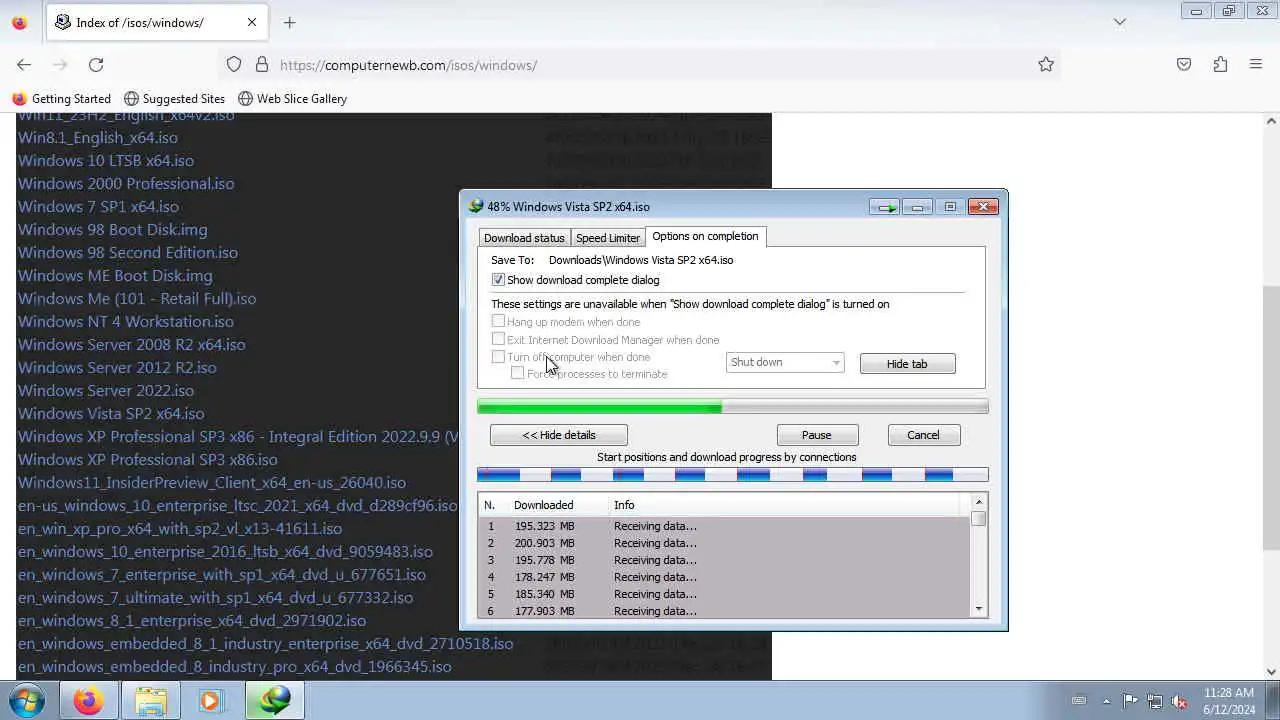This screenshot has height=720, width=1280.
Task: Open Firefox from the taskbar
Action: [x=88, y=701]
